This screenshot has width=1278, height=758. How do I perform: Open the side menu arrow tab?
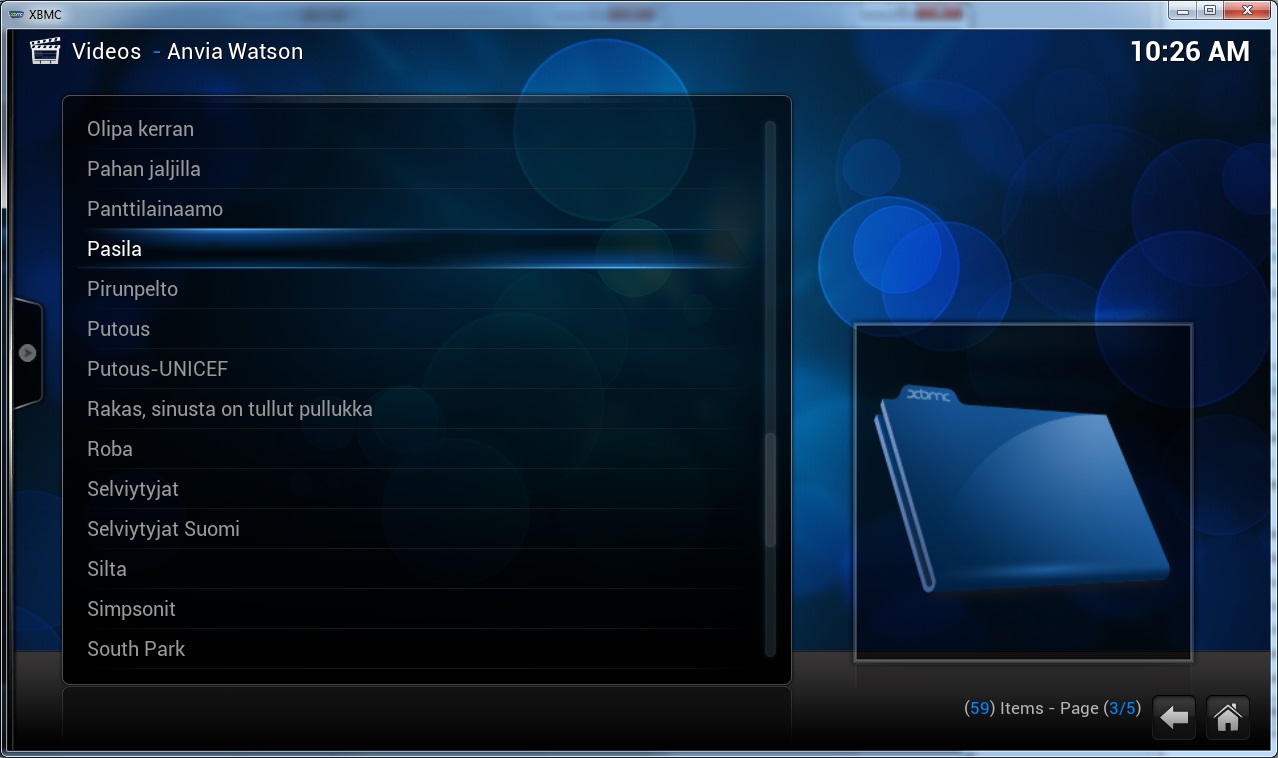(x=27, y=353)
